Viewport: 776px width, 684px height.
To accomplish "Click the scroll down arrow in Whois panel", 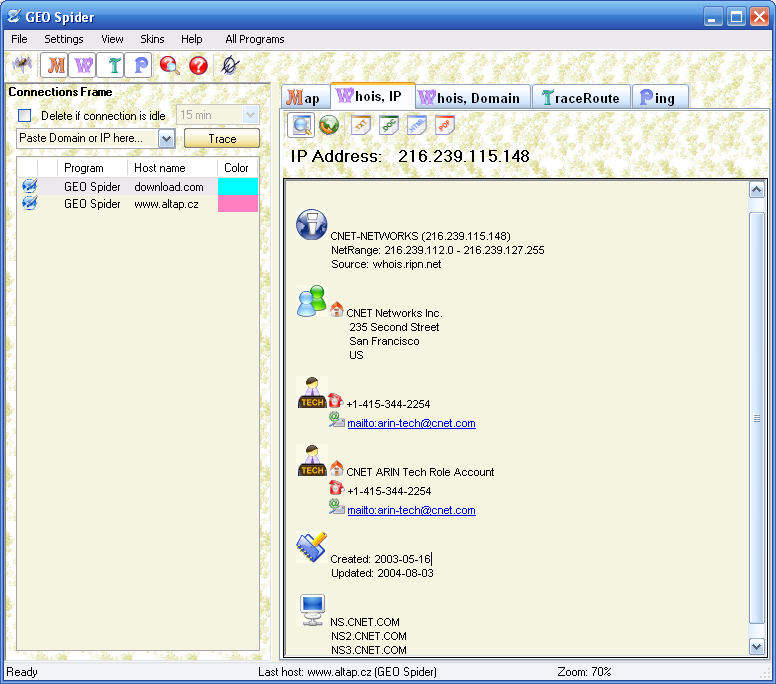I will (x=757, y=646).
